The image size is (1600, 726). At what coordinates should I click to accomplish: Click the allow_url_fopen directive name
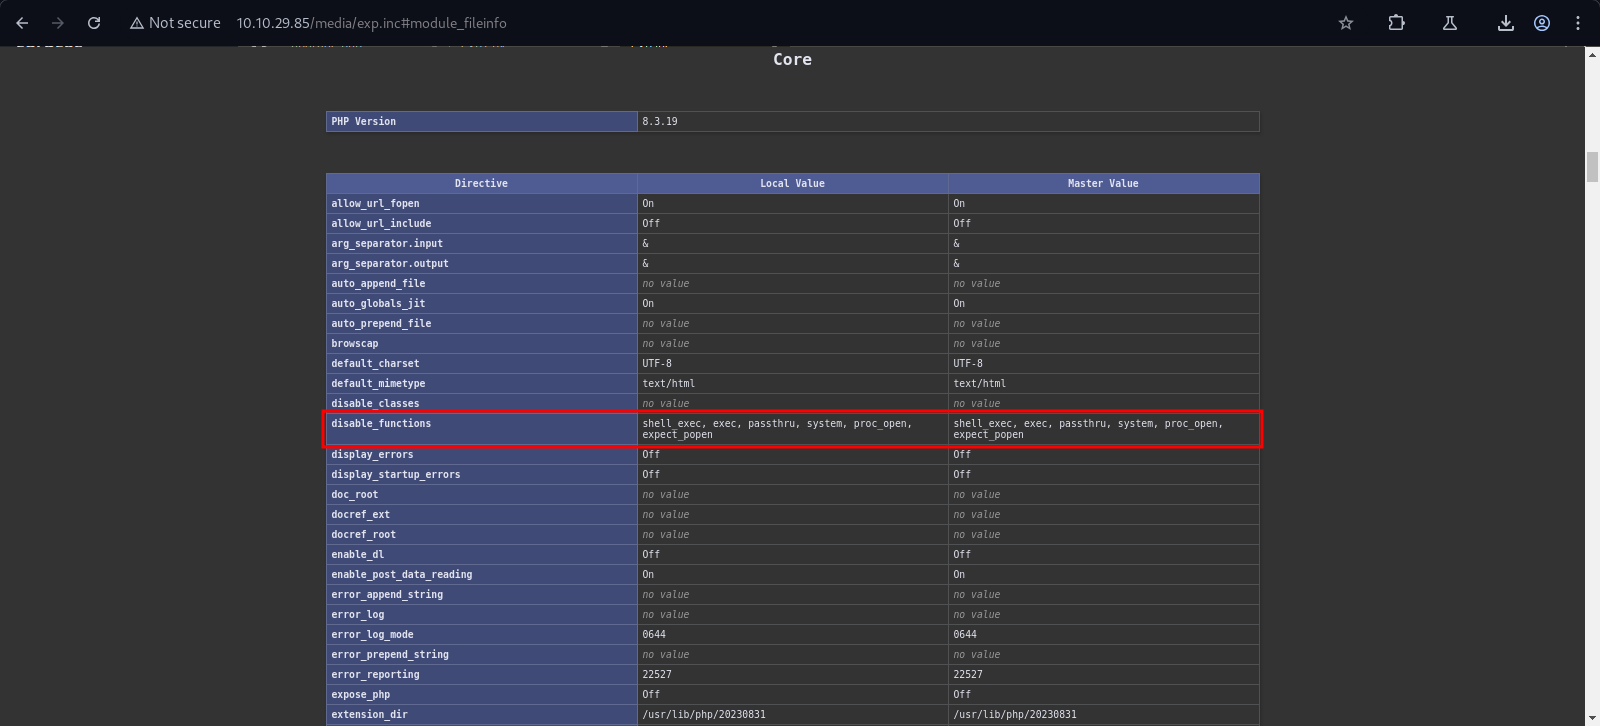(x=375, y=204)
